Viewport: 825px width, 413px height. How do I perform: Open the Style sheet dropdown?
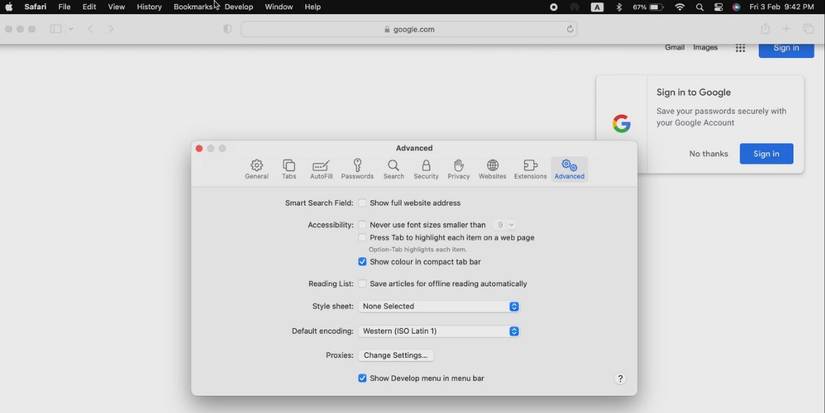point(439,306)
